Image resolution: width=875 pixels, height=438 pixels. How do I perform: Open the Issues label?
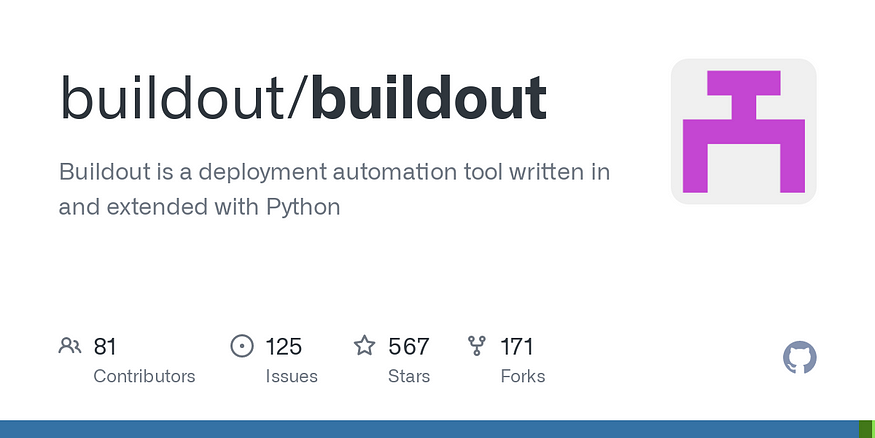click(291, 376)
